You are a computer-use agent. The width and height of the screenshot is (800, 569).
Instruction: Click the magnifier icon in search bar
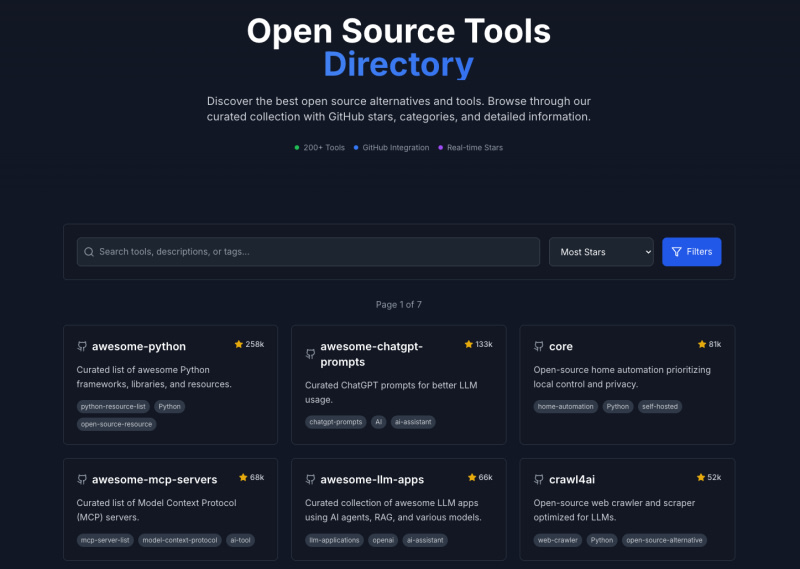[89, 252]
